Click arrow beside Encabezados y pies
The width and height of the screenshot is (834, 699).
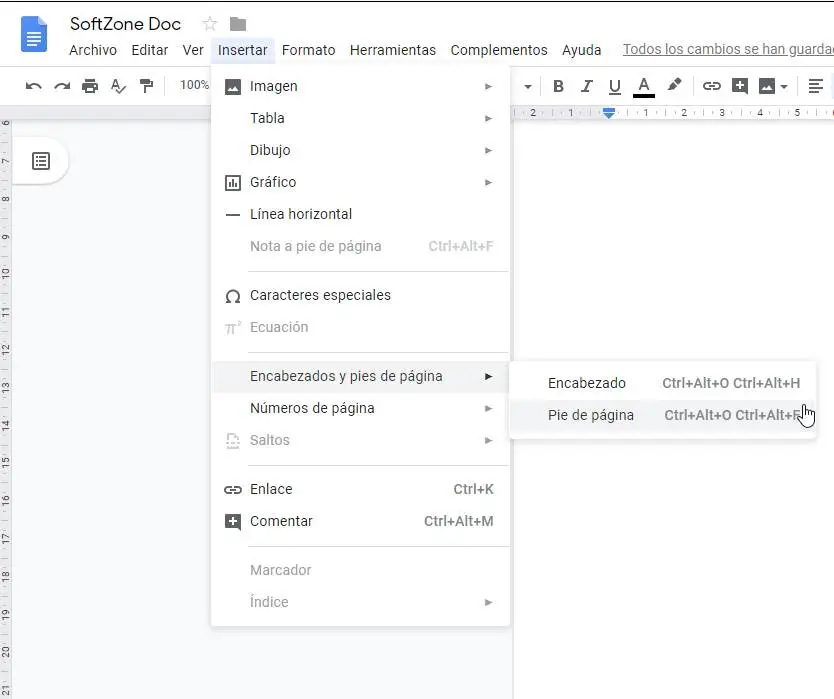coord(488,376)
